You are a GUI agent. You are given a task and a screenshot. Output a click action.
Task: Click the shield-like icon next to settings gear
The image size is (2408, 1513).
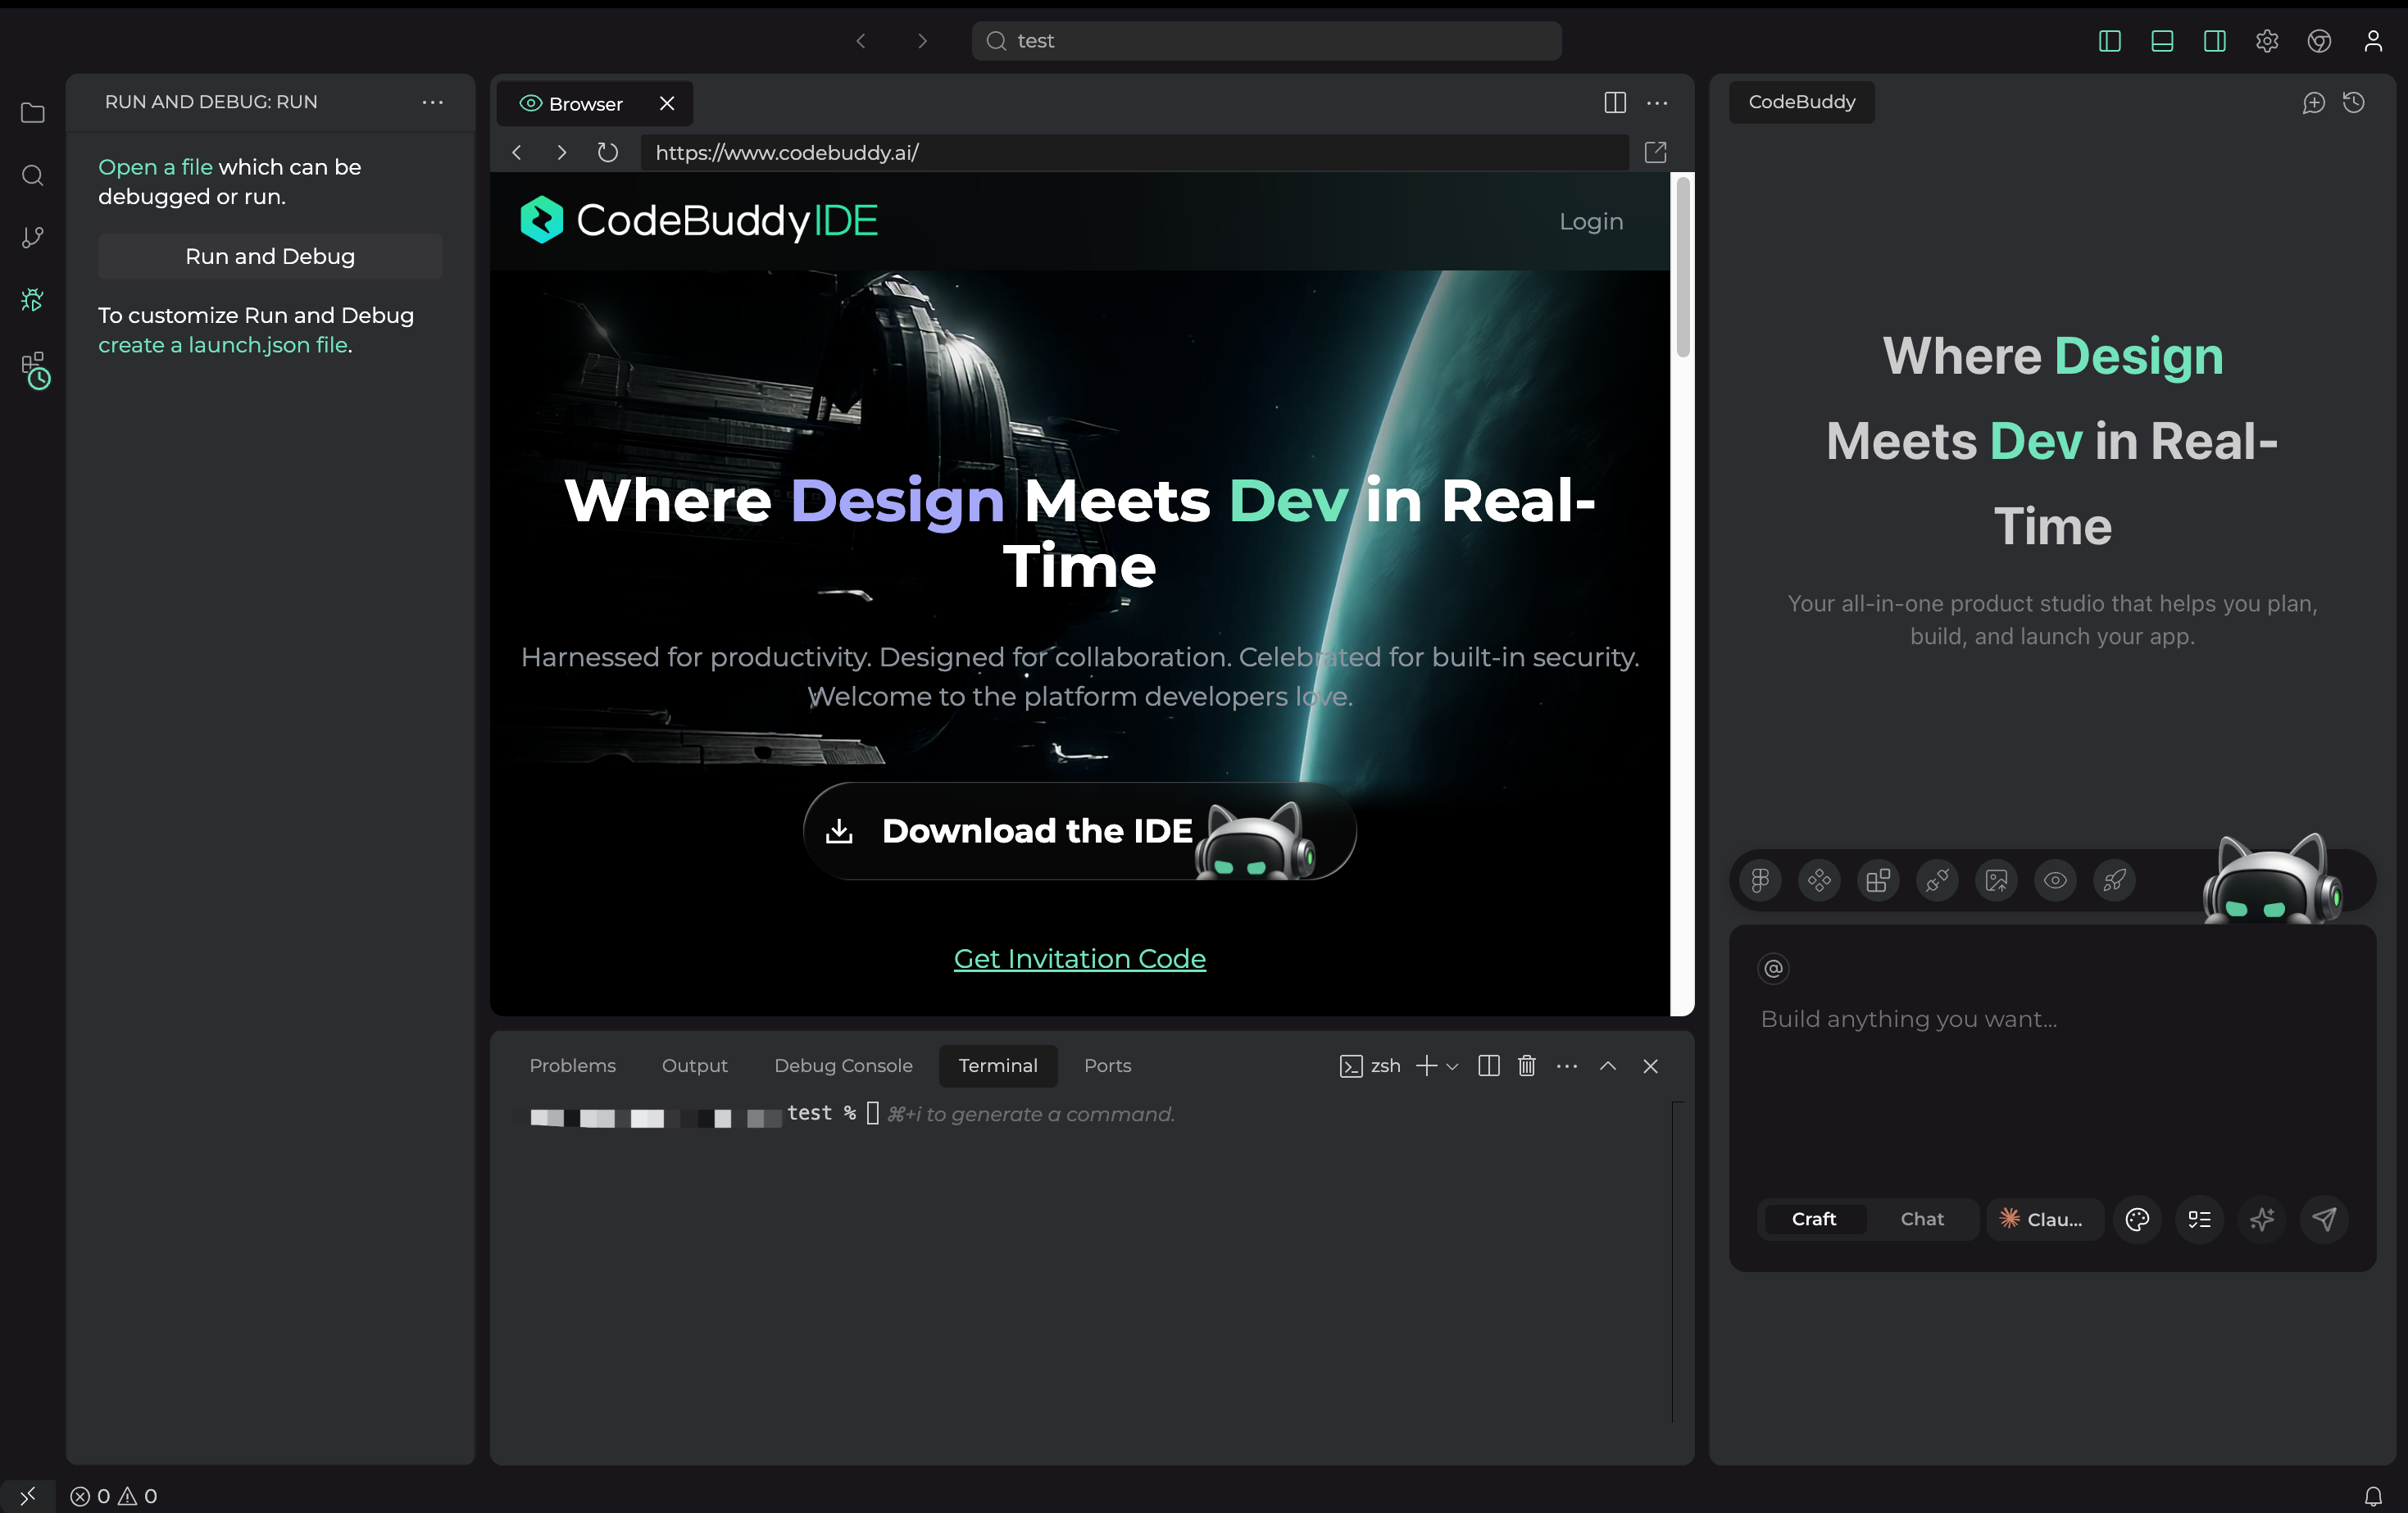tap(2319, 41)
